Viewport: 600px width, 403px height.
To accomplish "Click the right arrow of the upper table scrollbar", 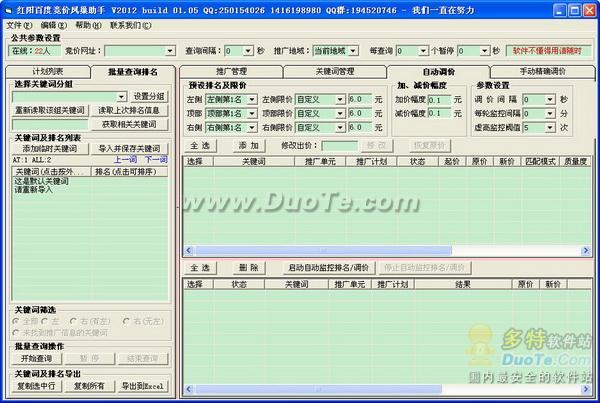I will pos(585,251).
